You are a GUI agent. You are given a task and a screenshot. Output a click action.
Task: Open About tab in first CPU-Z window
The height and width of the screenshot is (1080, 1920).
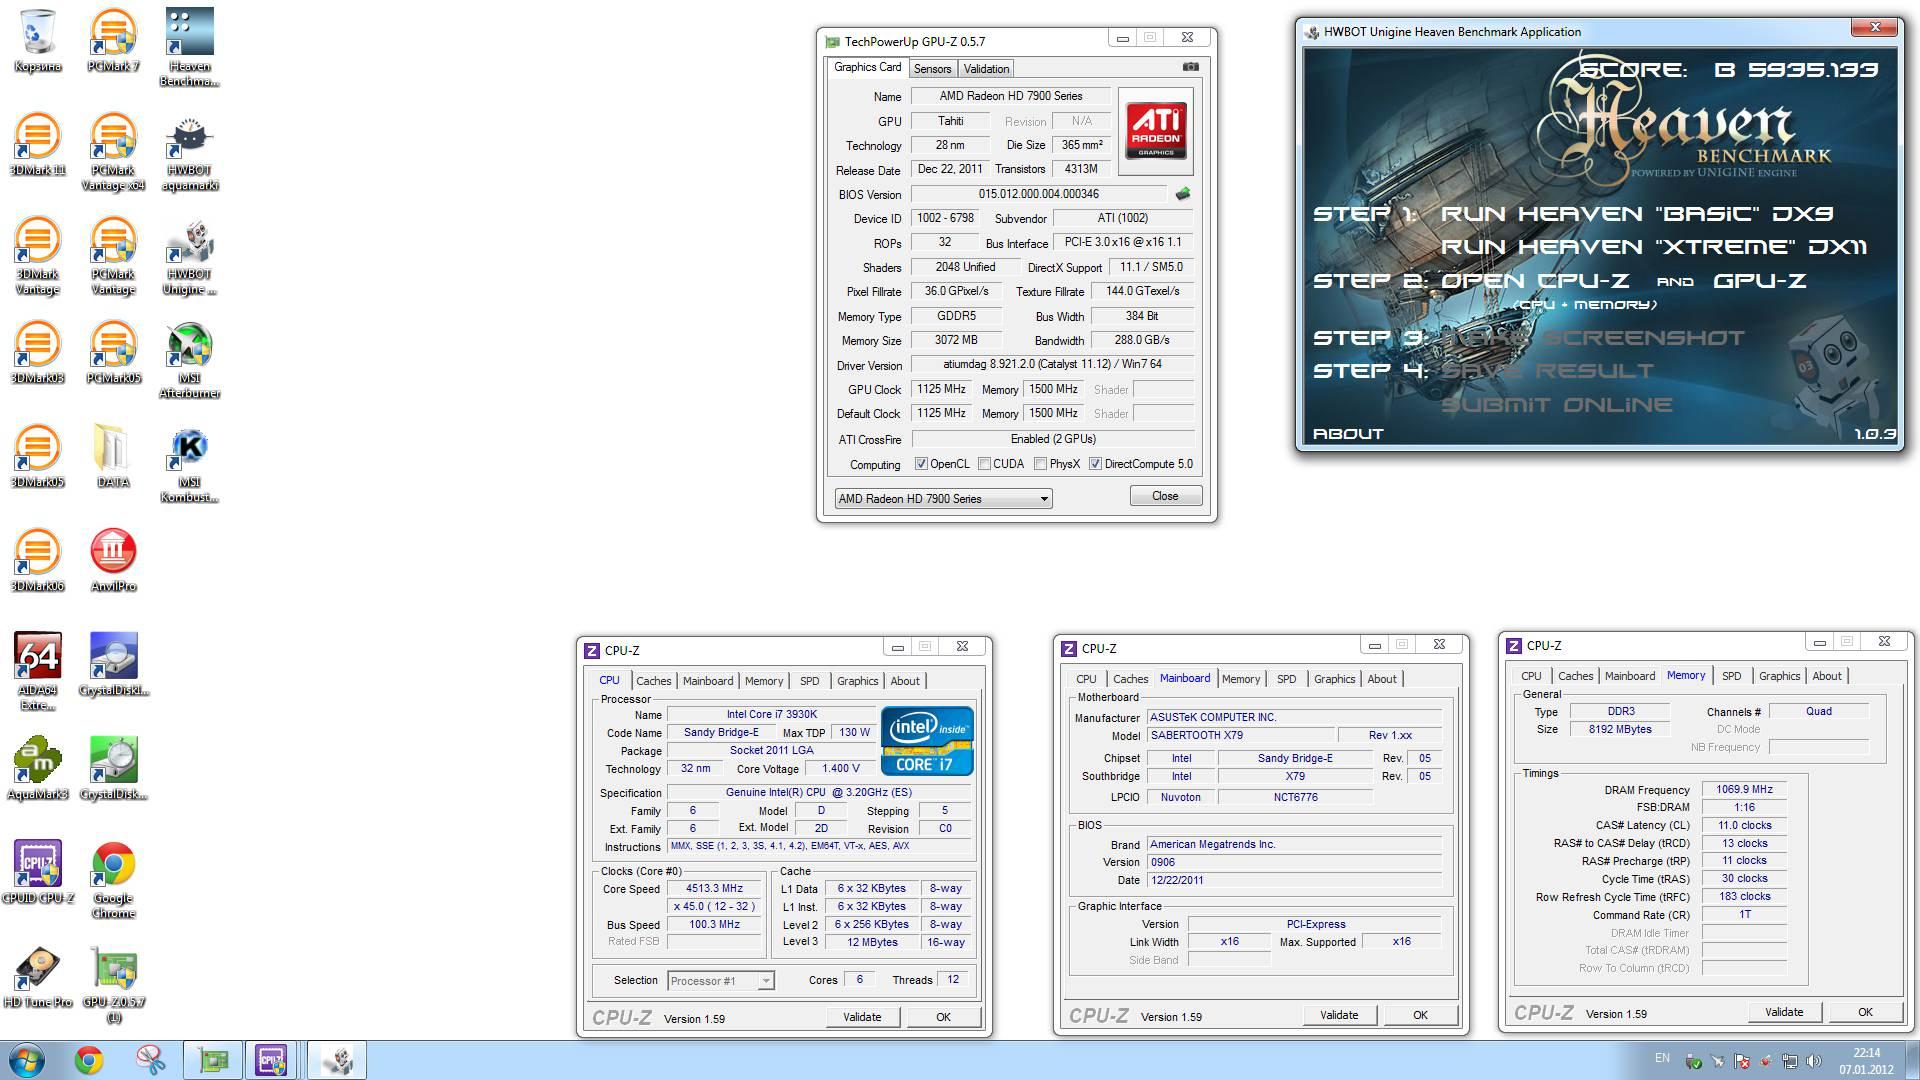click(x=905, y=681)
